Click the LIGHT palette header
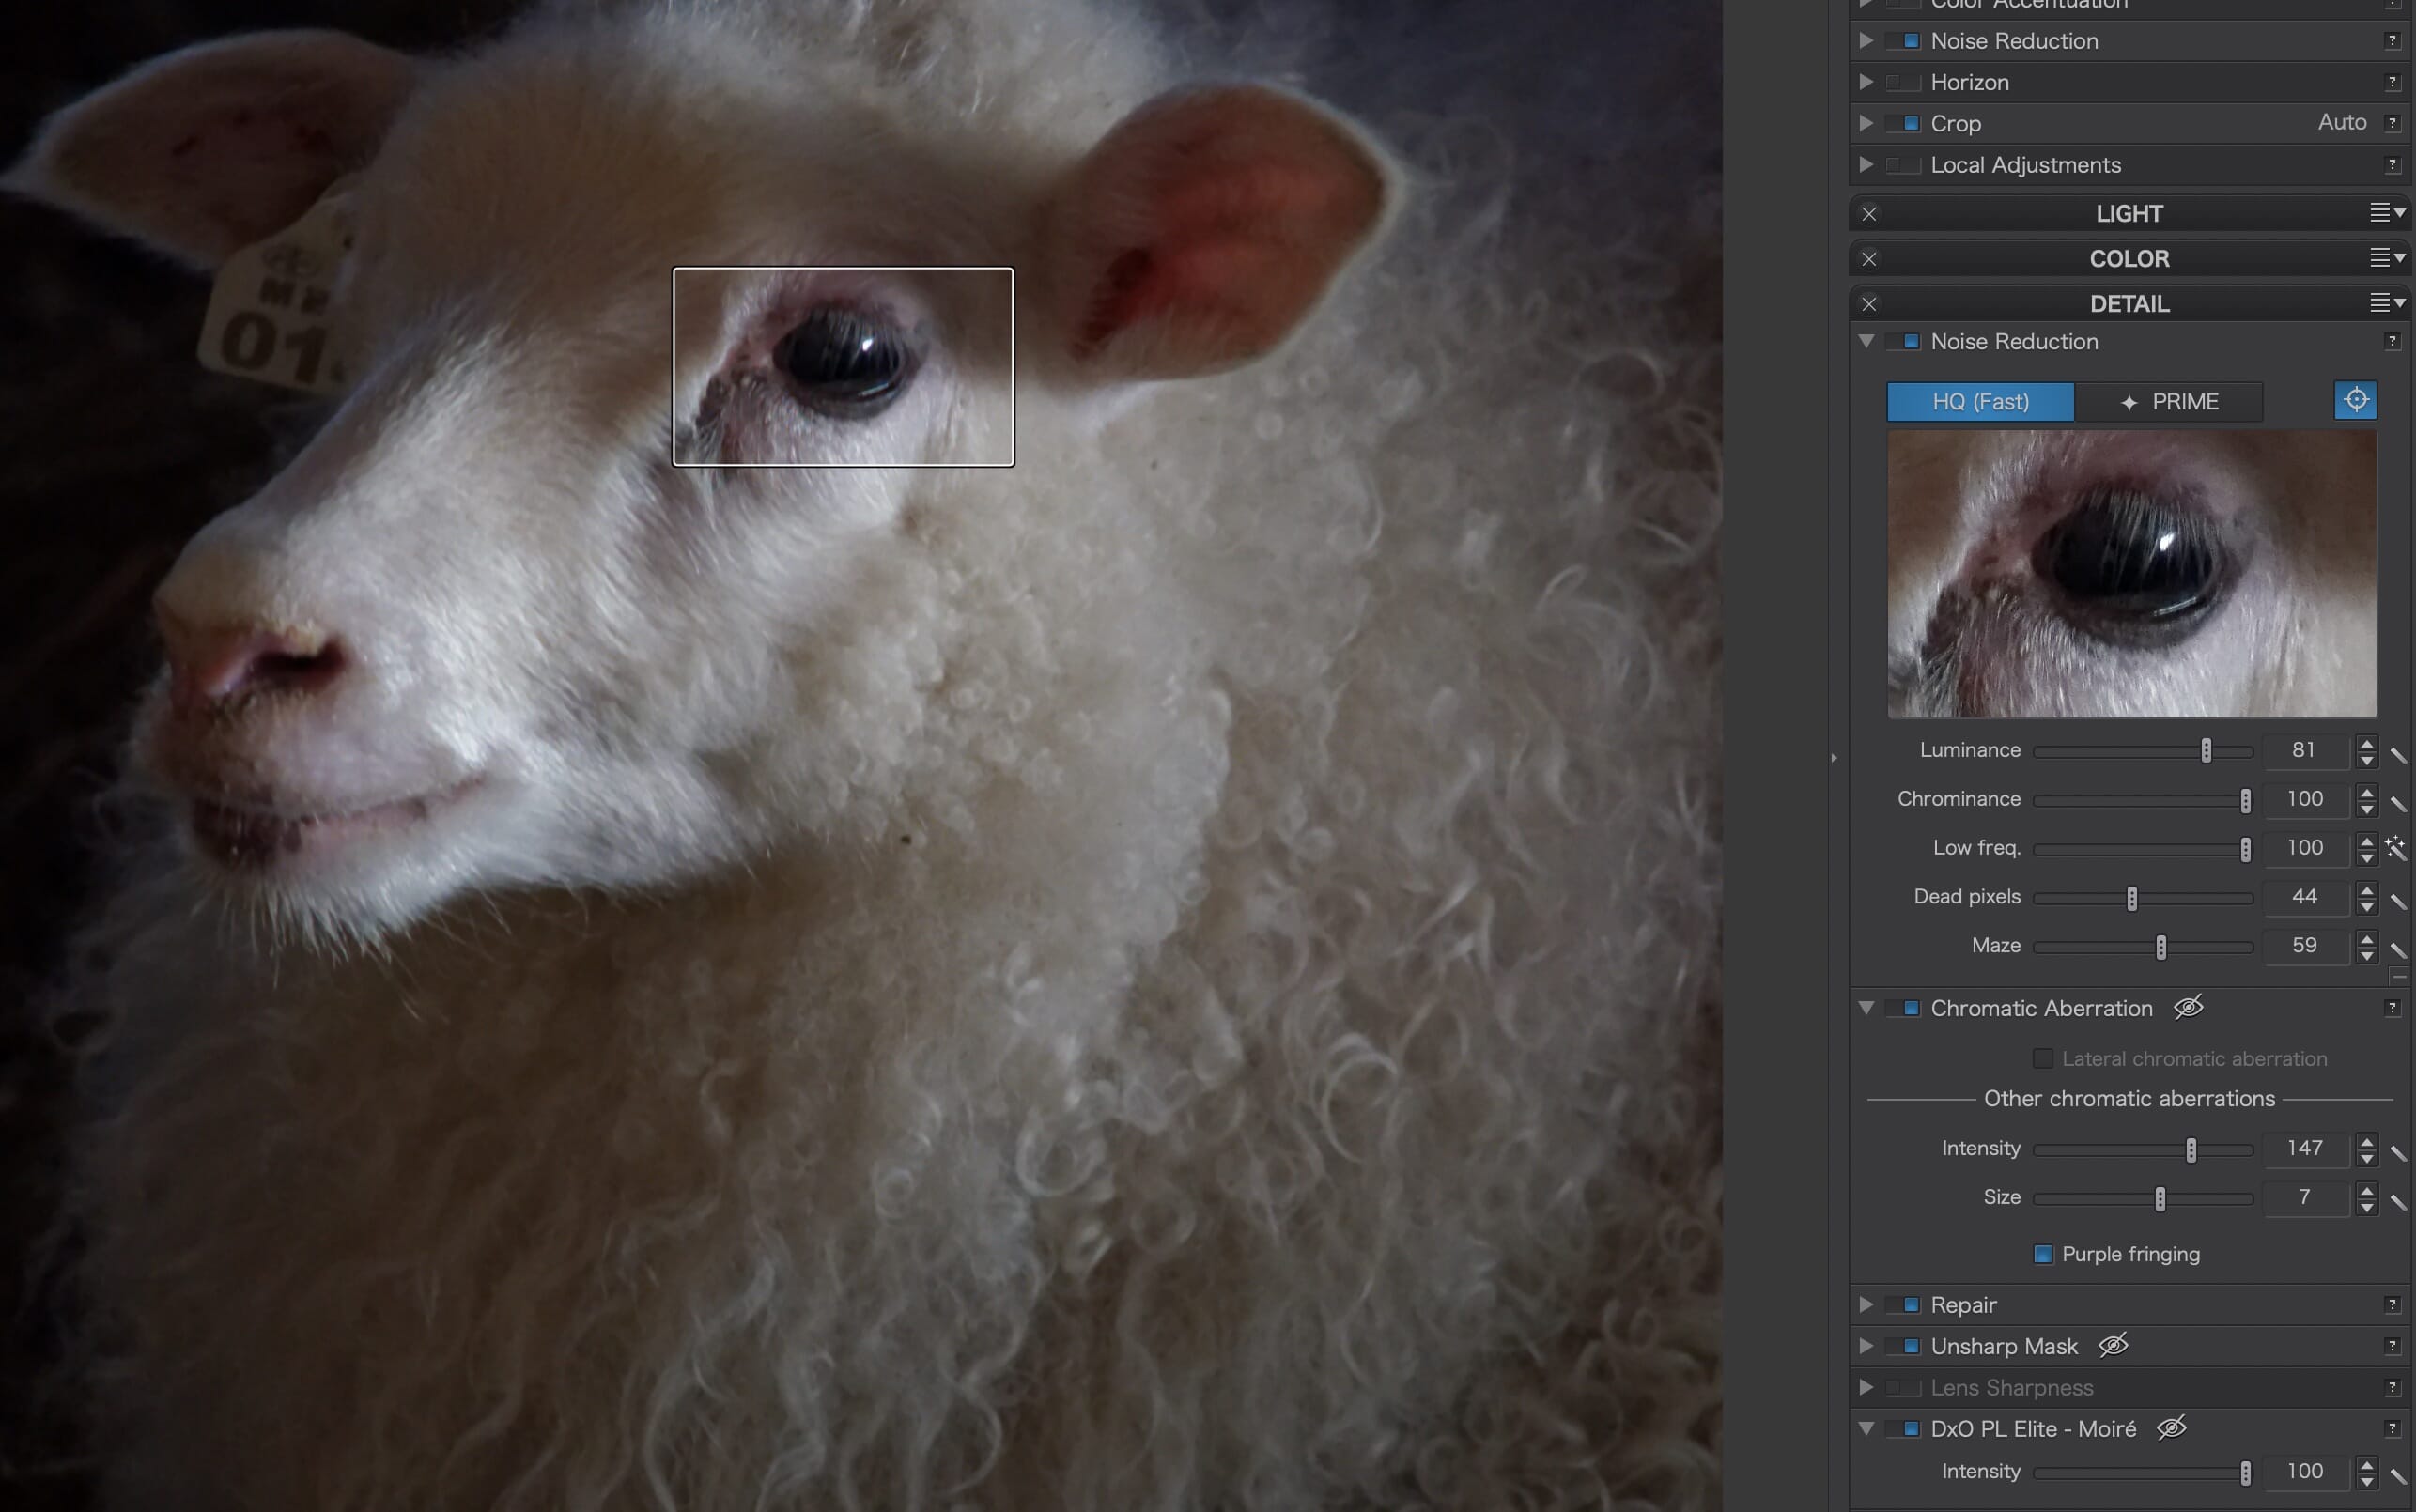 (2129, 214)
